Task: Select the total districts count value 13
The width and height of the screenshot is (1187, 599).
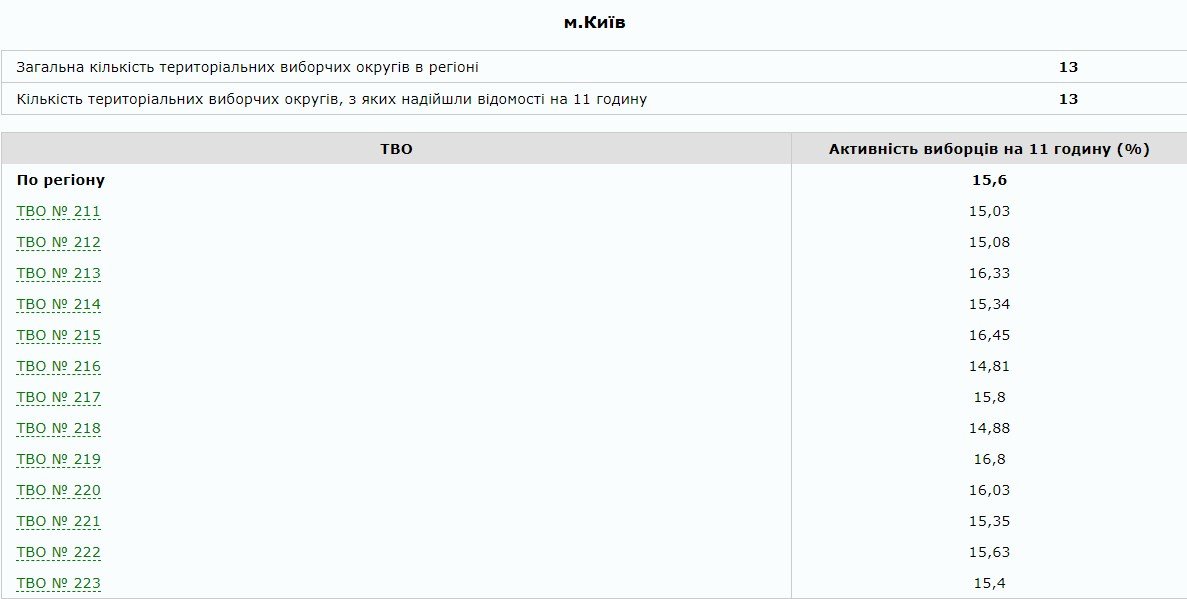Action: (1069, 67)
